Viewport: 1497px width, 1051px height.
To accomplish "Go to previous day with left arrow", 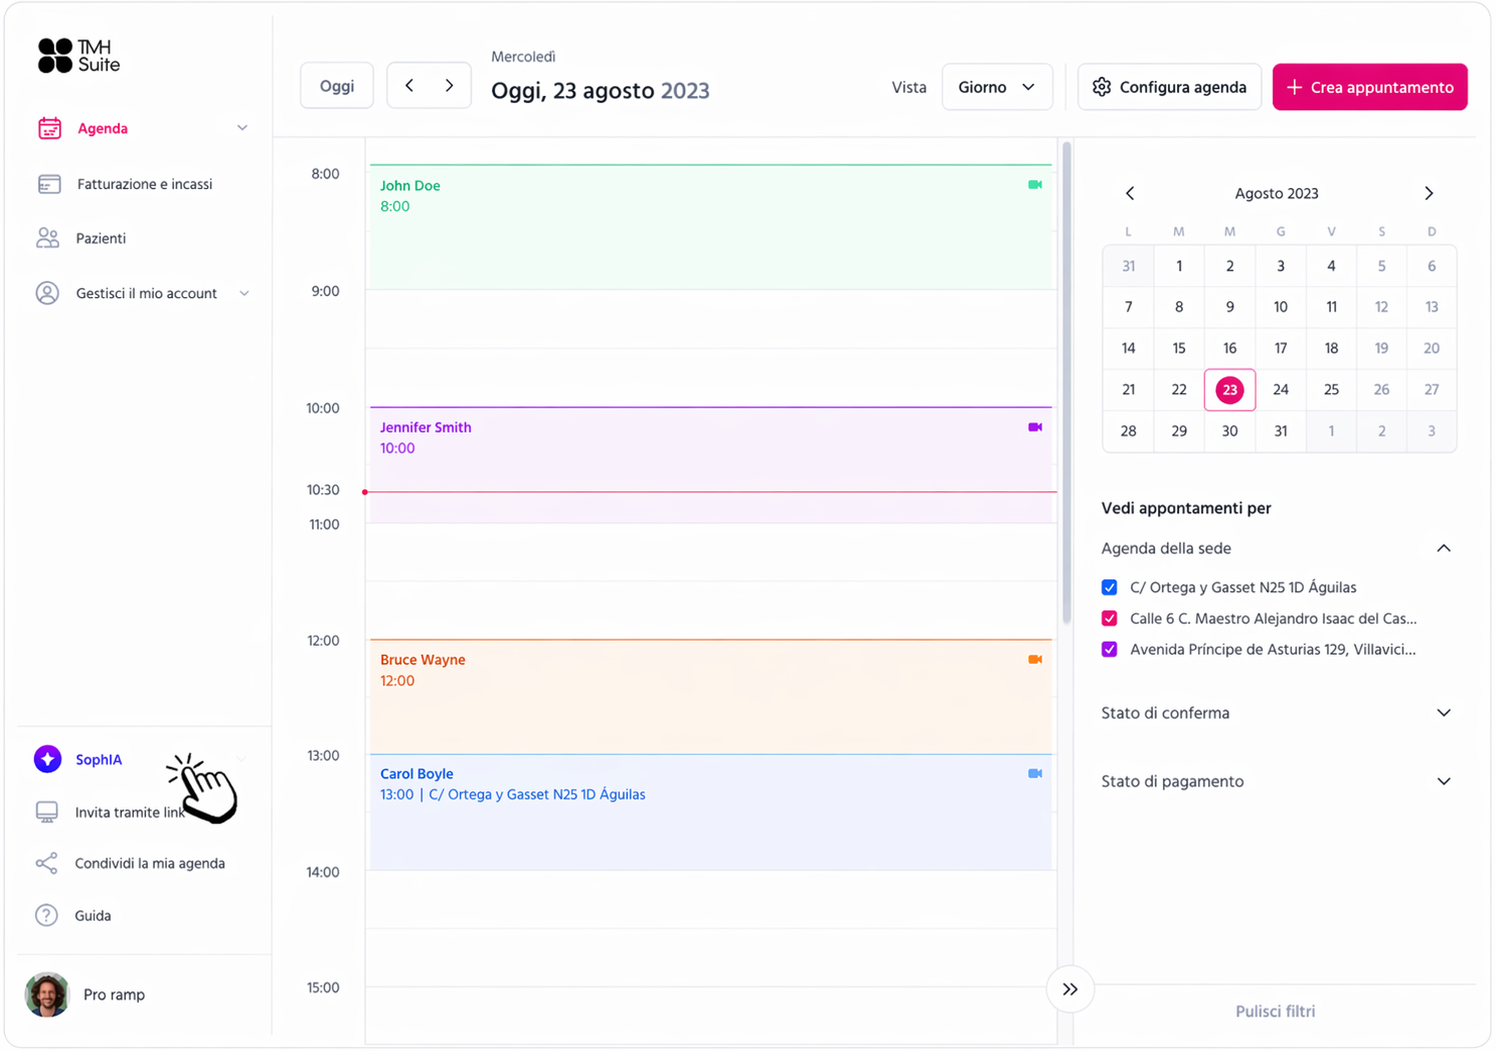I will click(x=409, y=86).
